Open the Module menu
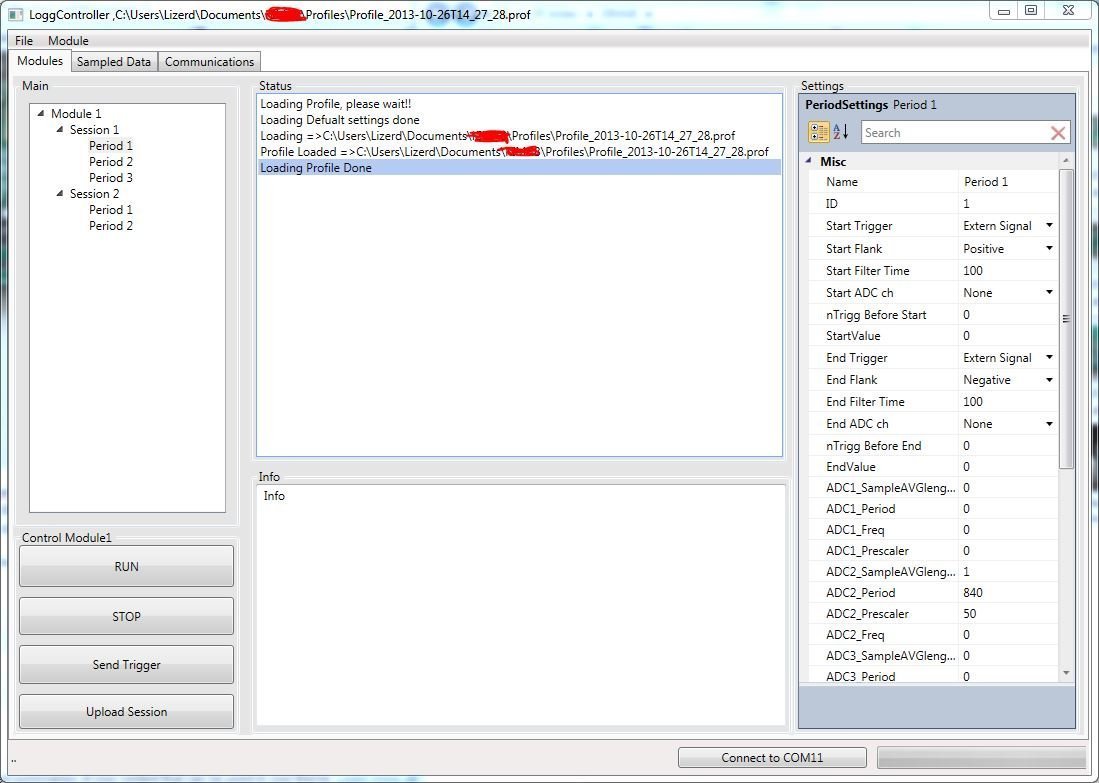This screenshot has height=783, width=1099. point(68,41)
